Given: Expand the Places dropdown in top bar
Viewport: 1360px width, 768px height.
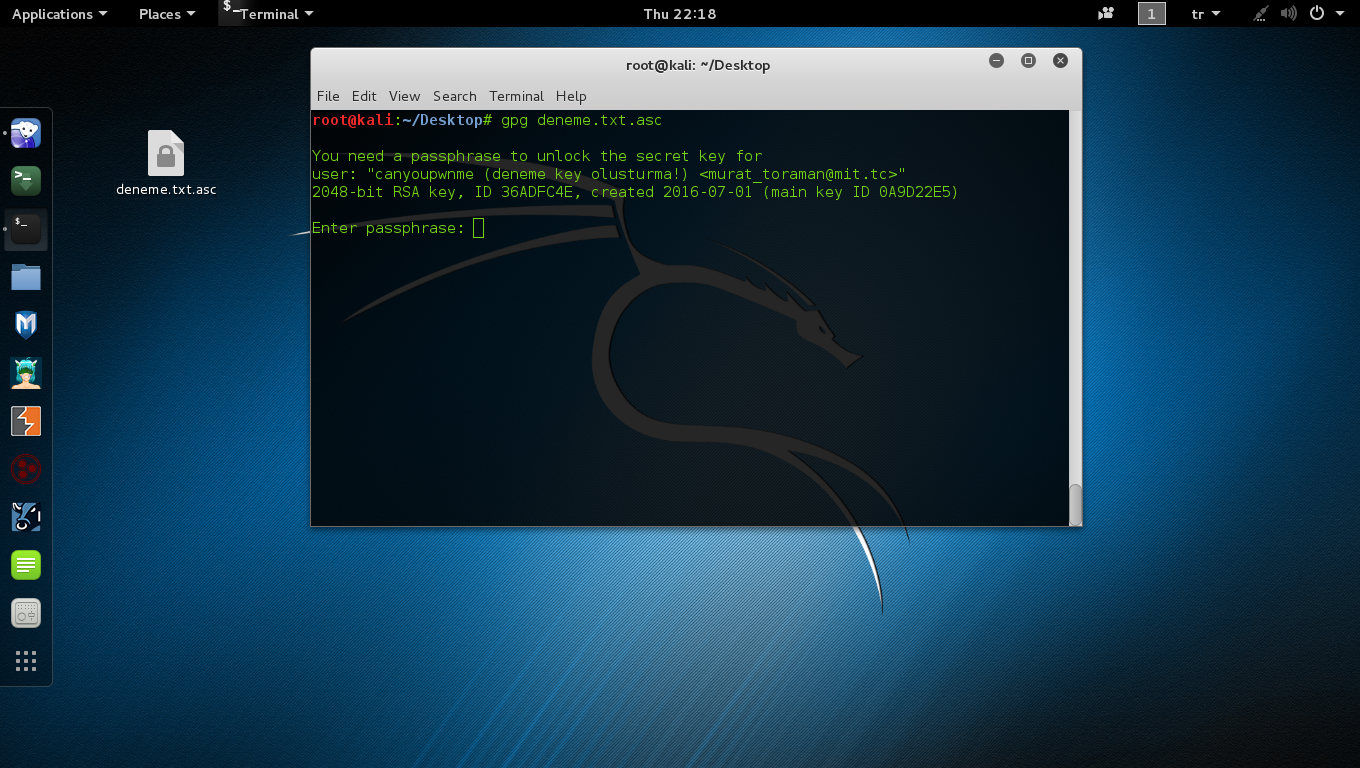Looking at the screenshot, I should pos(166,14).
